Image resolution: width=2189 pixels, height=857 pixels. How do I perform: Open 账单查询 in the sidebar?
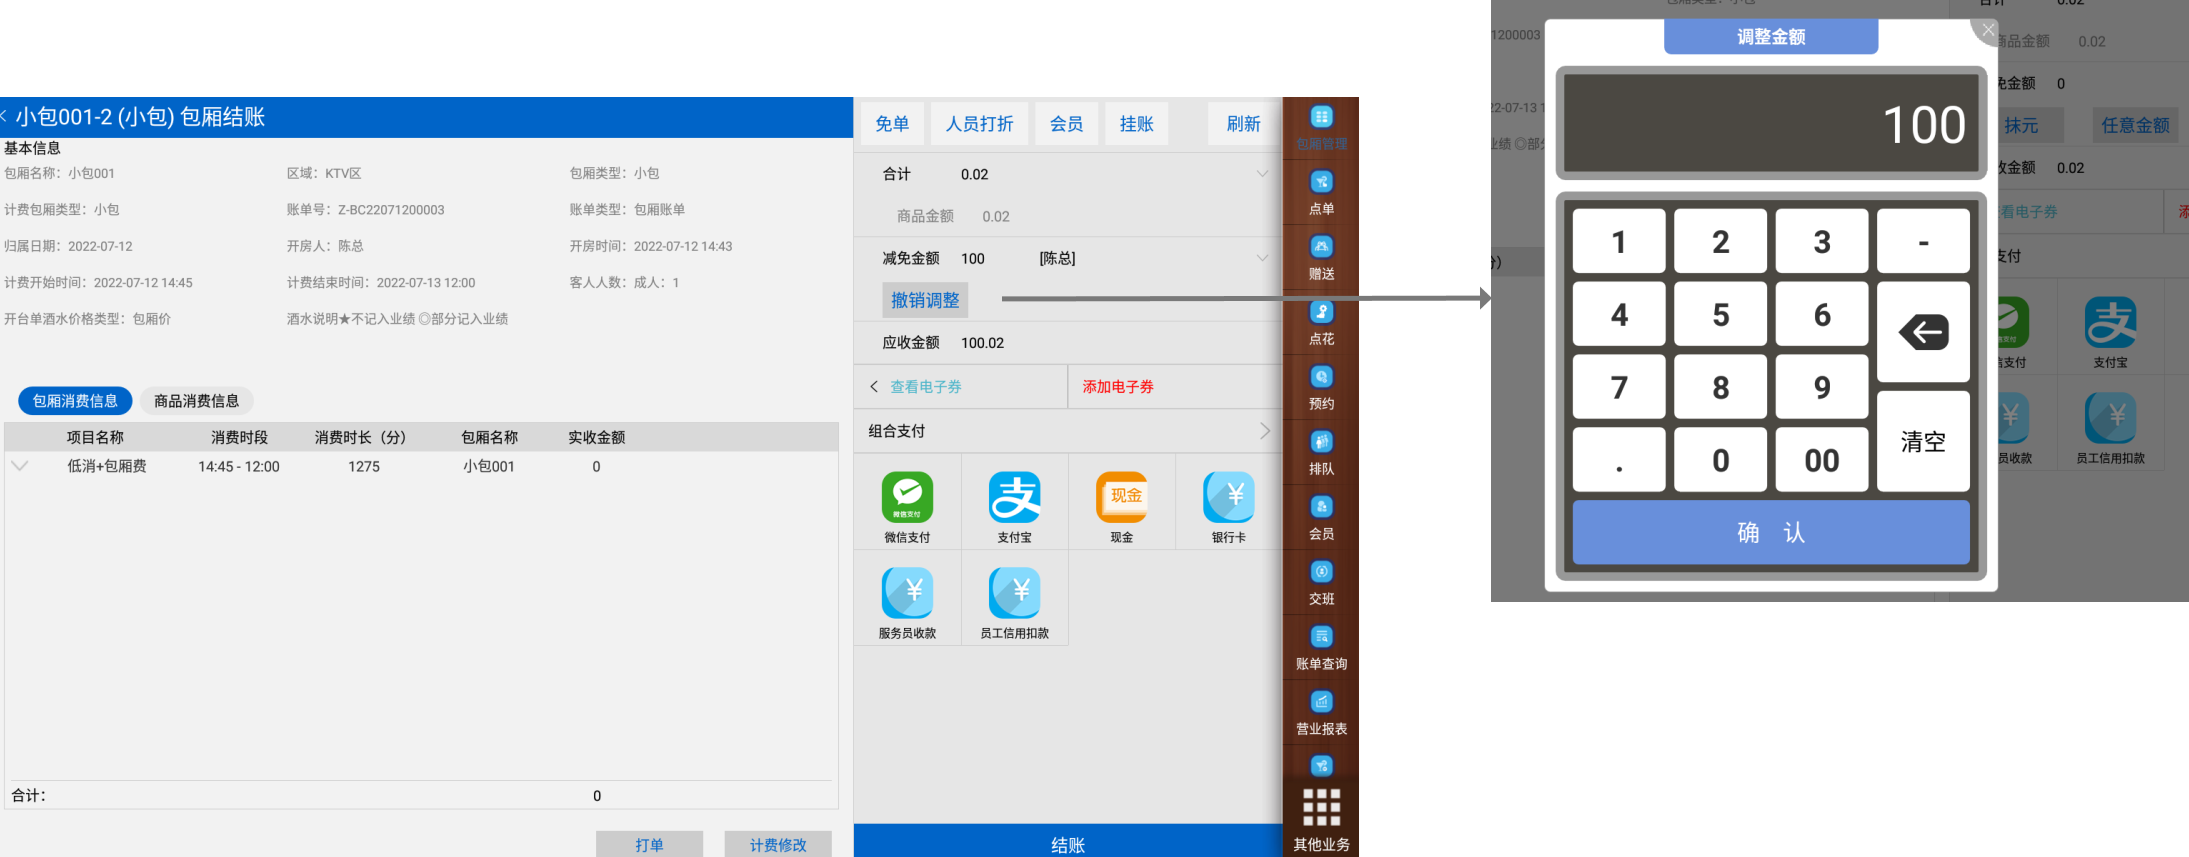(1321, 649)
